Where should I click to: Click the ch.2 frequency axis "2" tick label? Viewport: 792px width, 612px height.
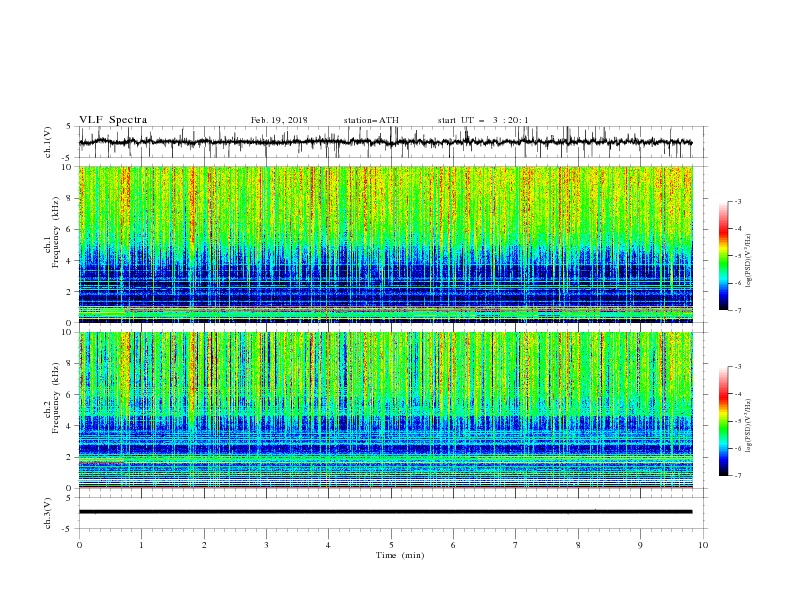tap(70, 457)
